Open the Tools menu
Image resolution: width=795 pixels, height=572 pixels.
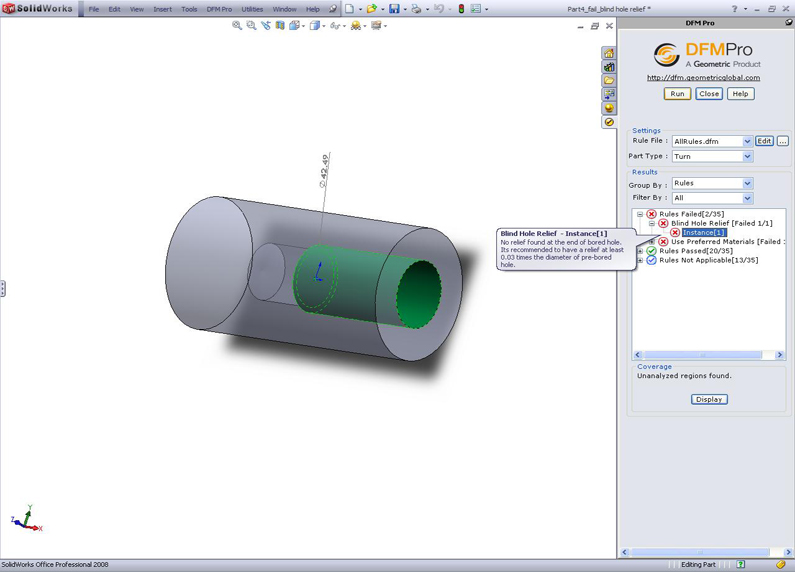point(189,9)
